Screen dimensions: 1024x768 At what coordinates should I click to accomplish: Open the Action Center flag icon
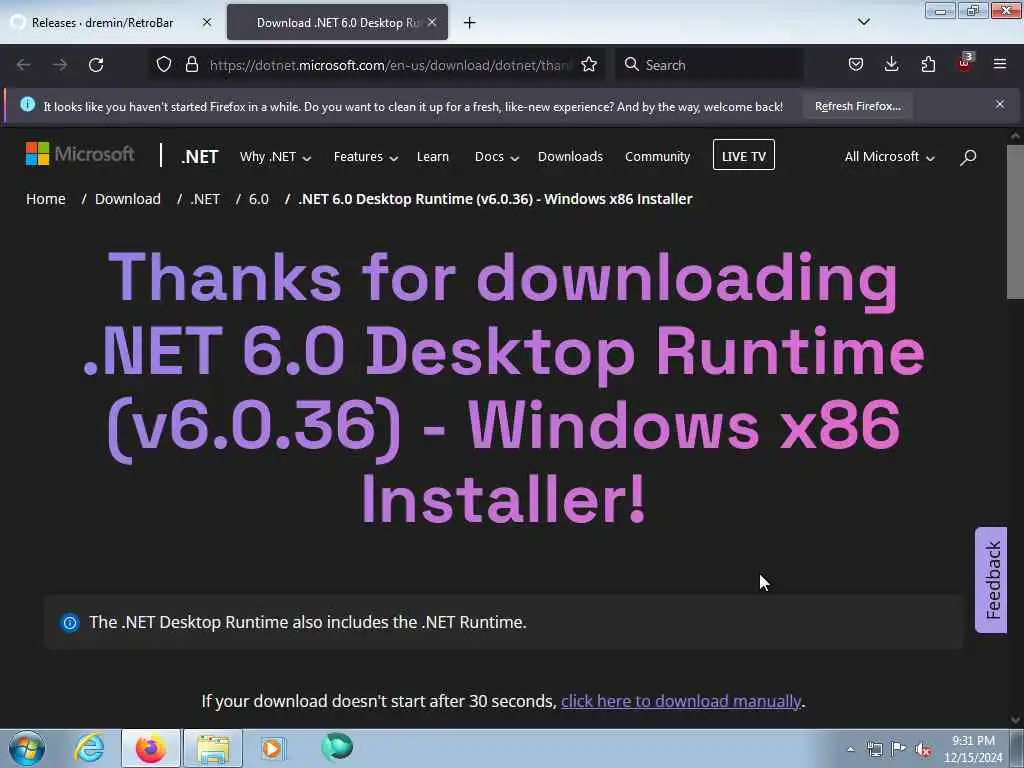[x=899, y=749]
